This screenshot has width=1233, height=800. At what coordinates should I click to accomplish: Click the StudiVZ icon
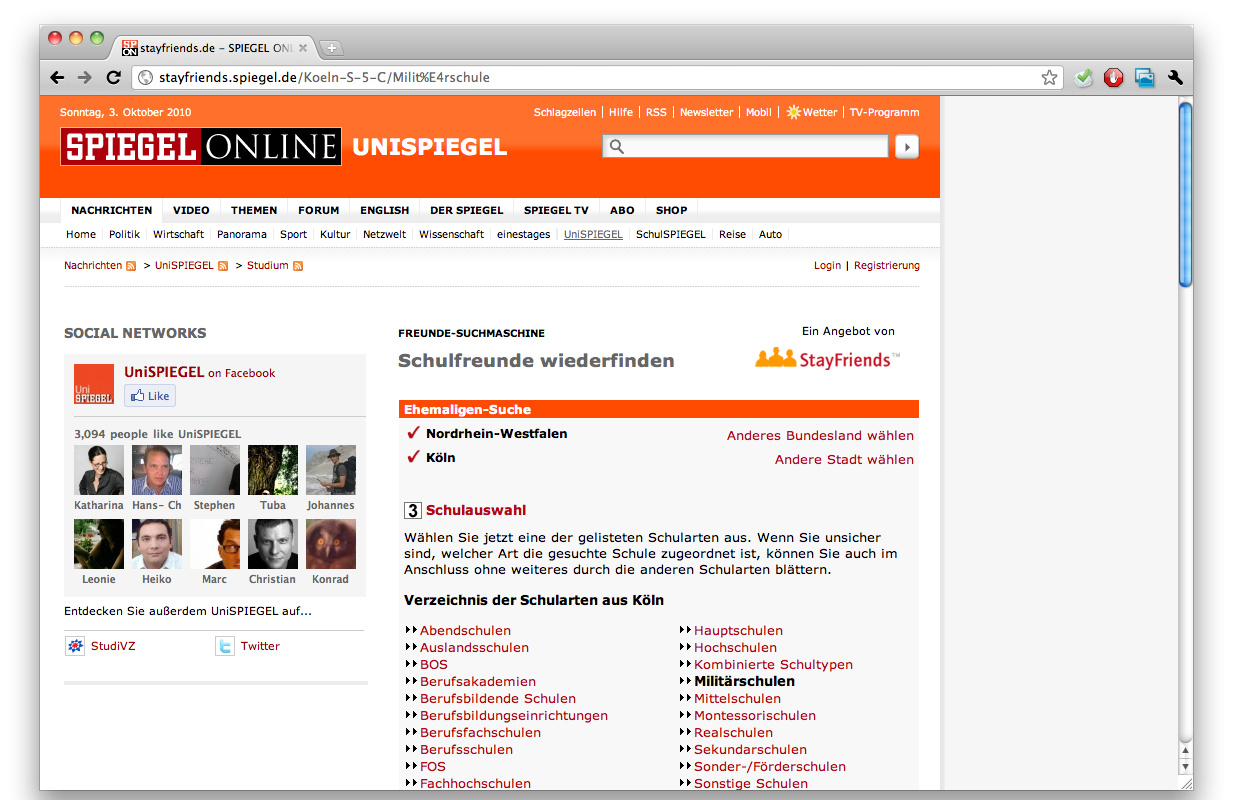(75, 646)
